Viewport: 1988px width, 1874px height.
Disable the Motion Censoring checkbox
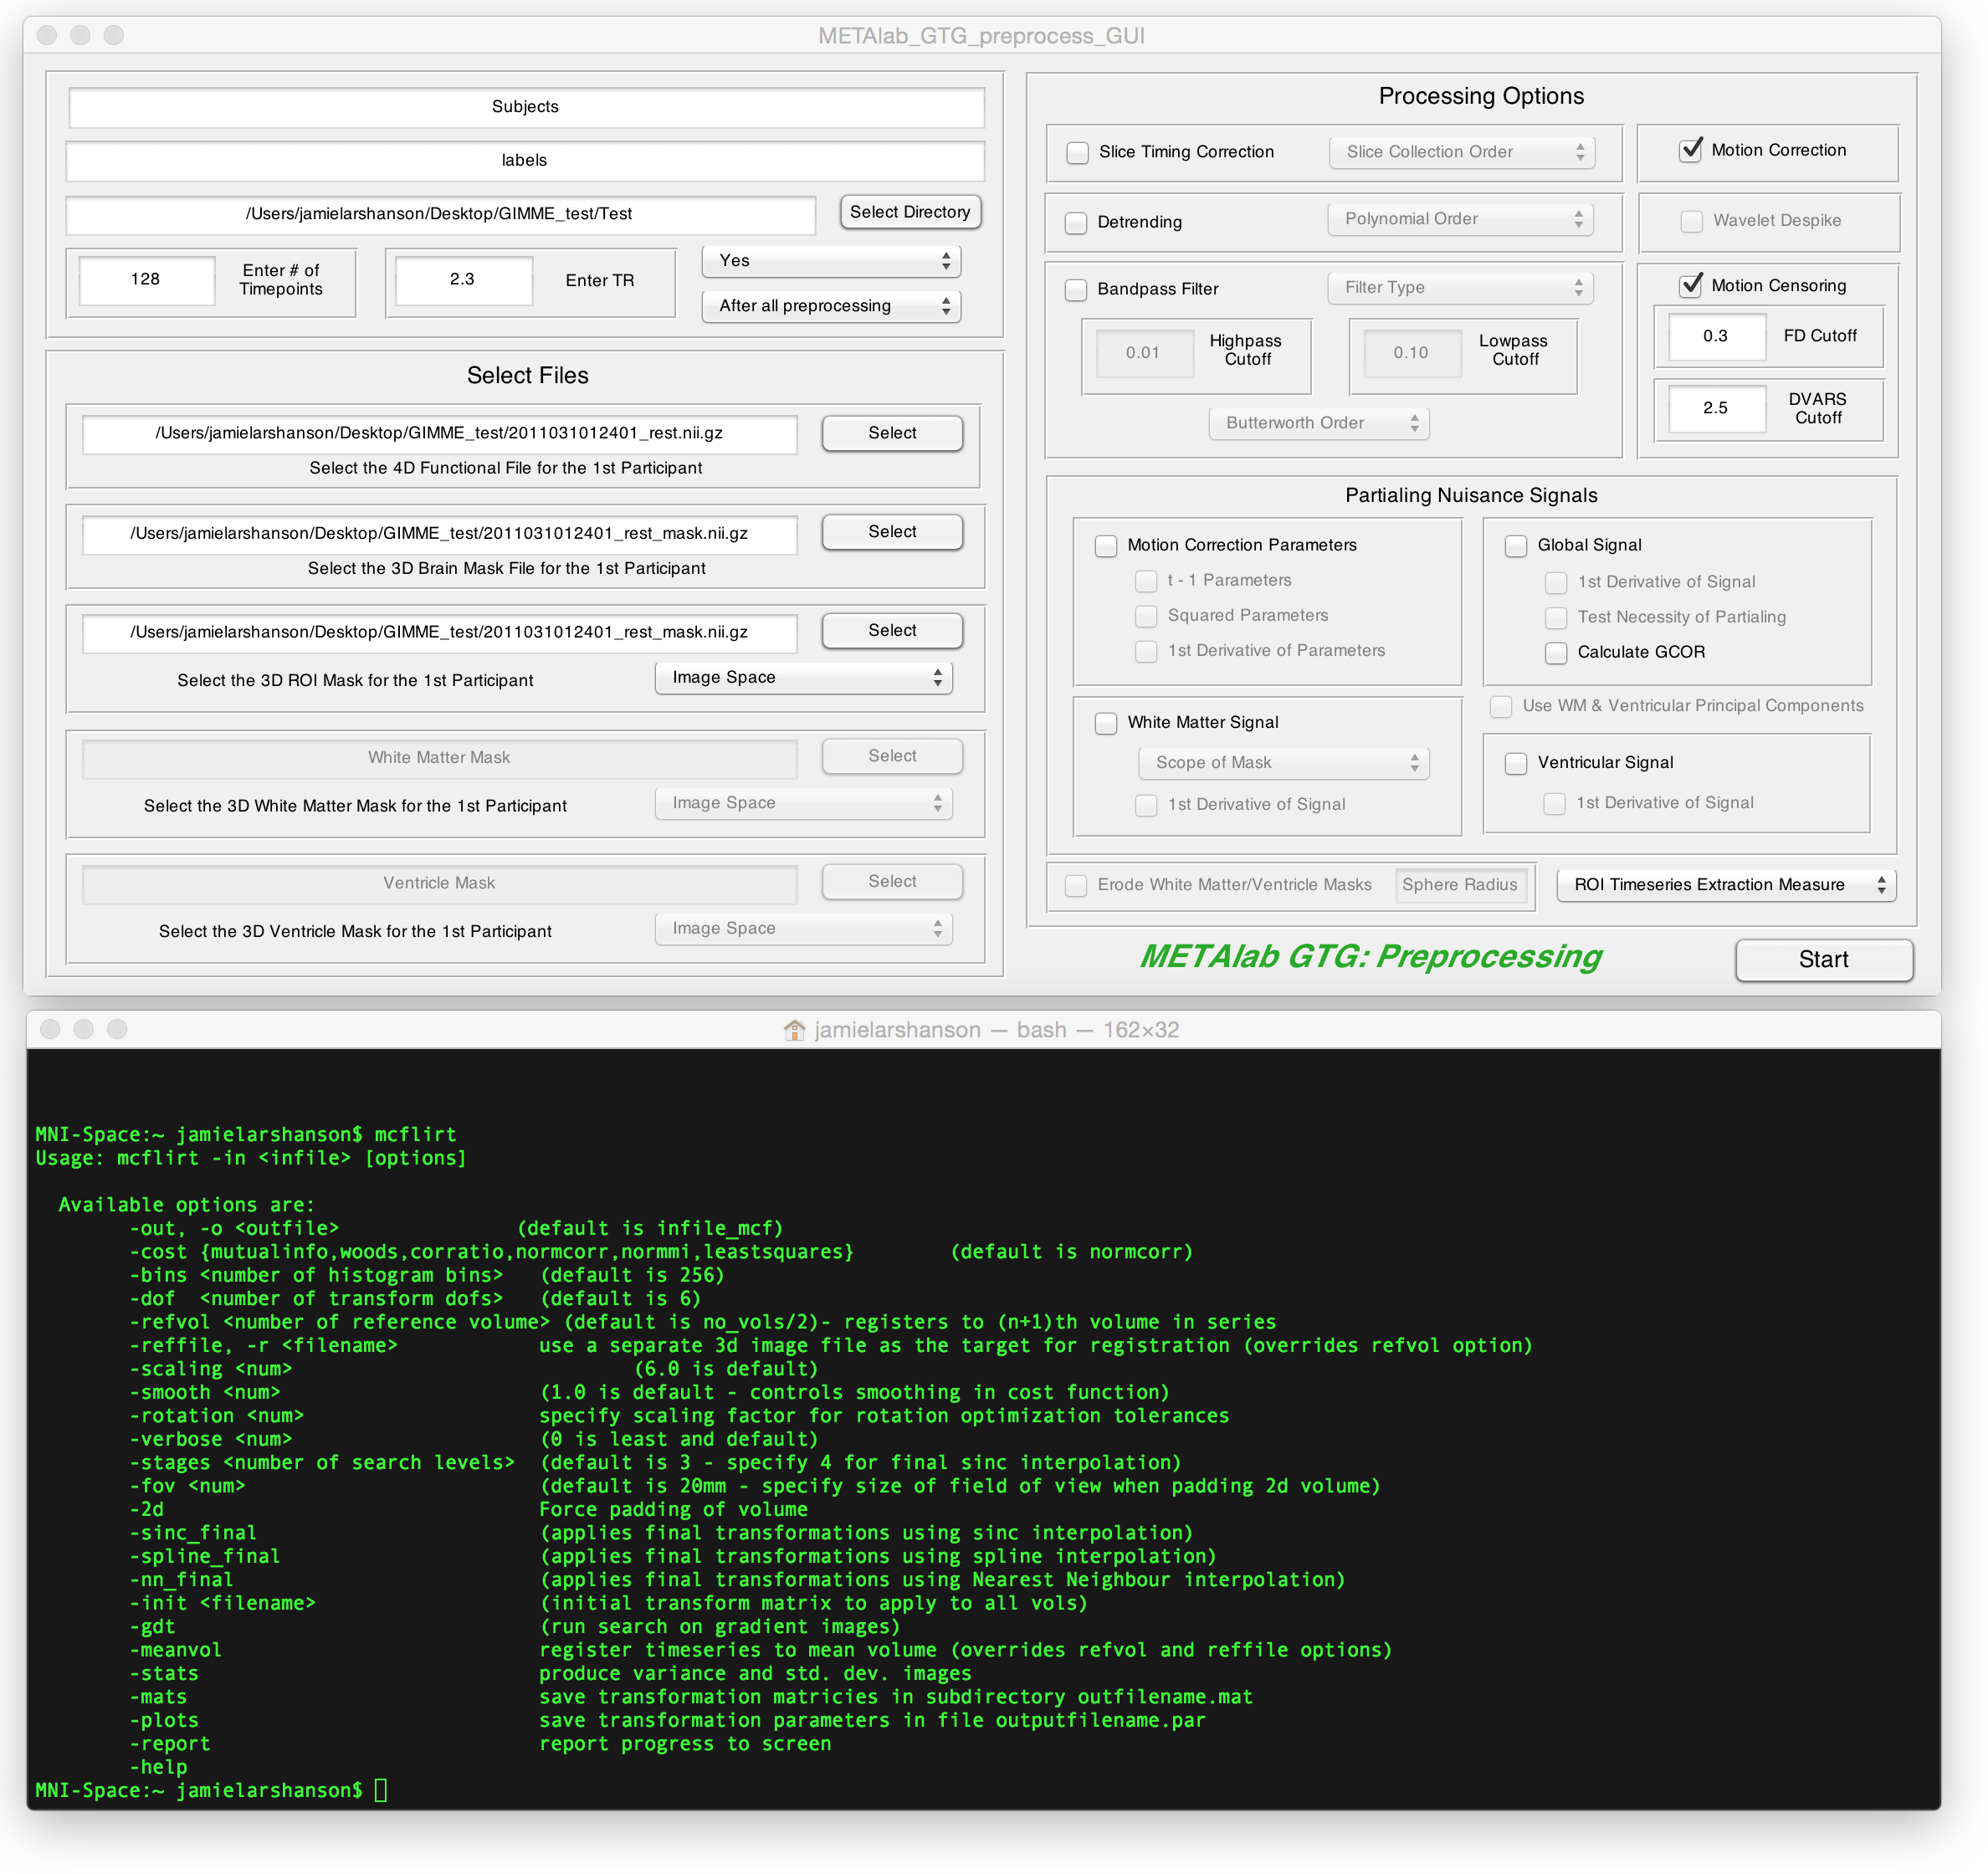click(x=1690, y=285)
